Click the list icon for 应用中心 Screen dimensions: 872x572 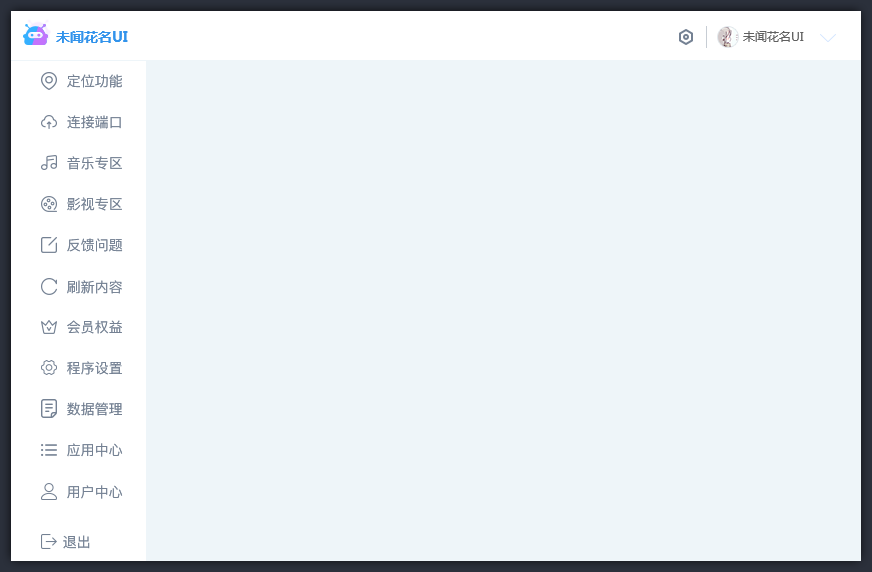(49, 450)
